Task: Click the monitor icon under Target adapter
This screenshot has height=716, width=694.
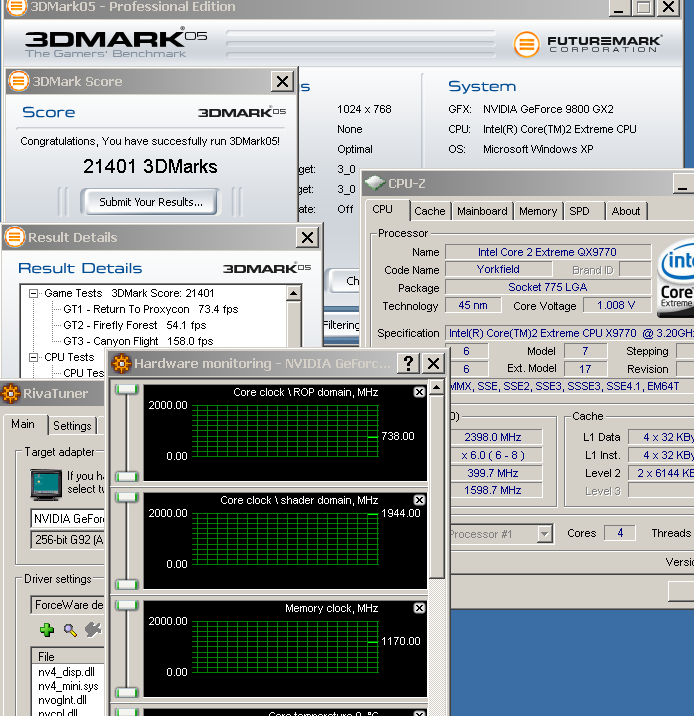Action: pyautogui.click(x=46, y=484)
